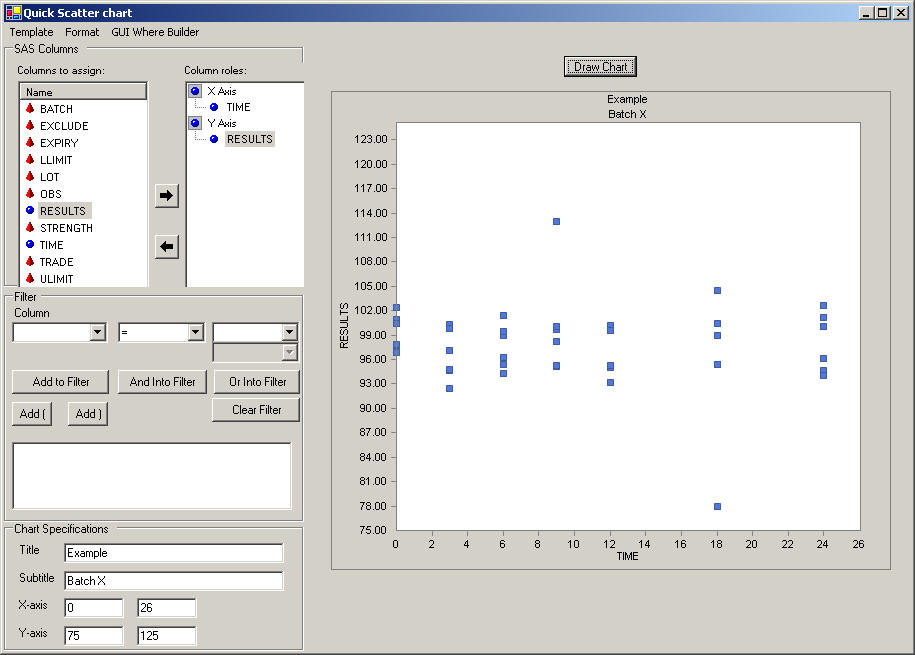Click the X Axis role icon
915x655 pixels.
point(195,91)
